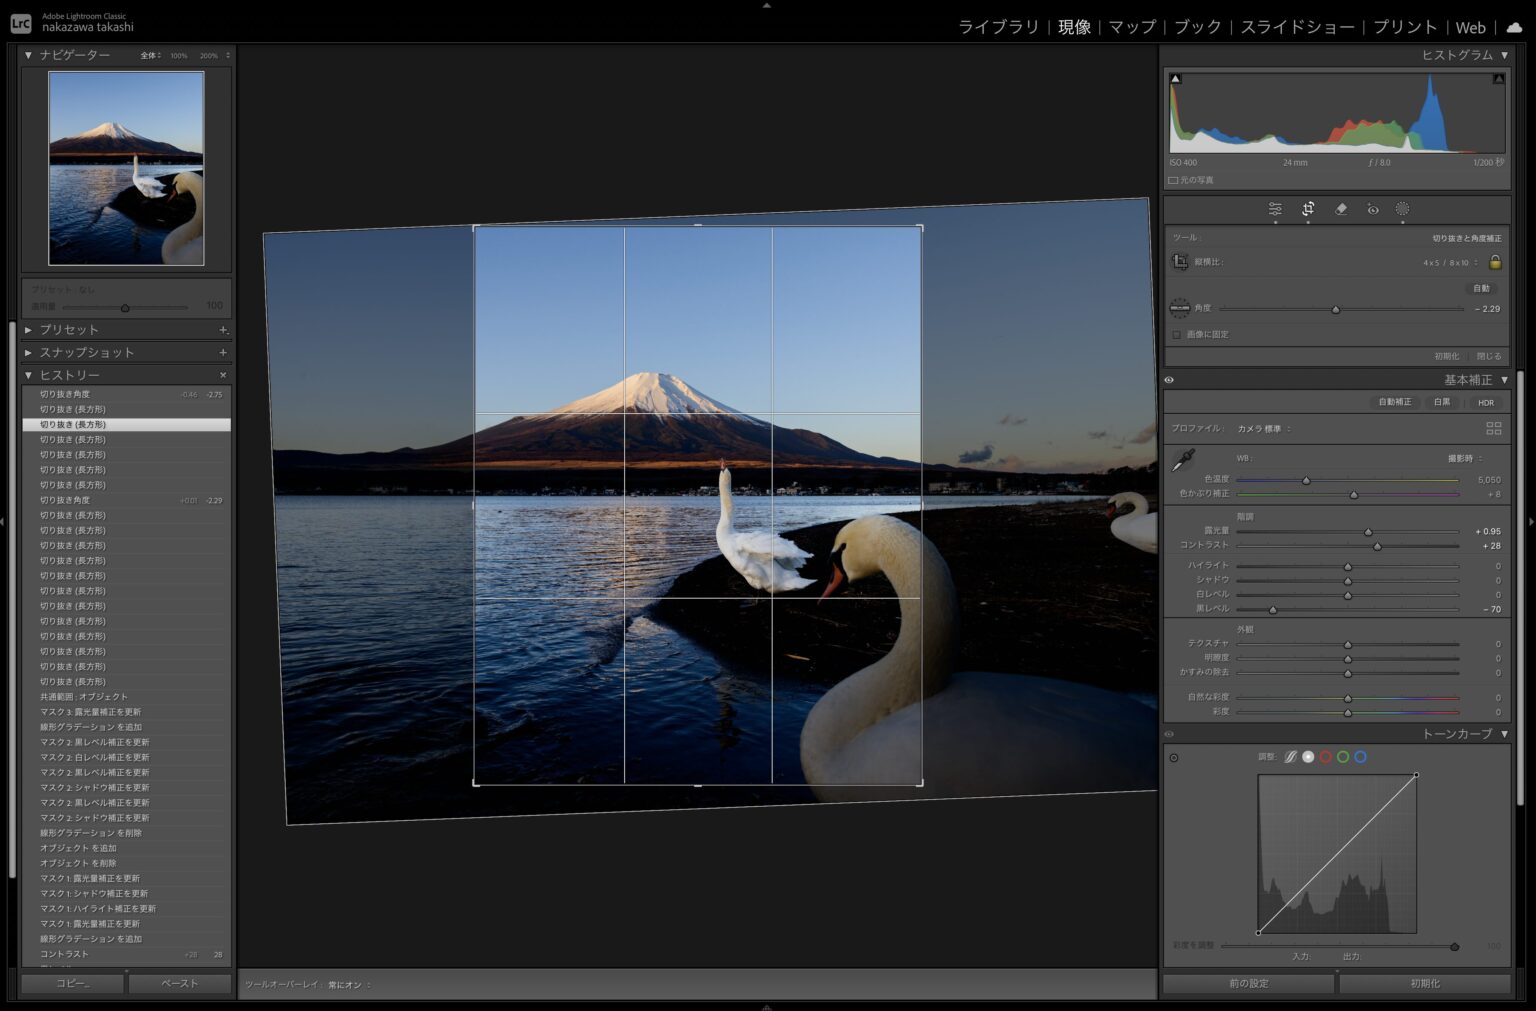1536x1011 pixels.
Task: Select the red channel in Tone Curve
Action: click(x=1325, y=757)
